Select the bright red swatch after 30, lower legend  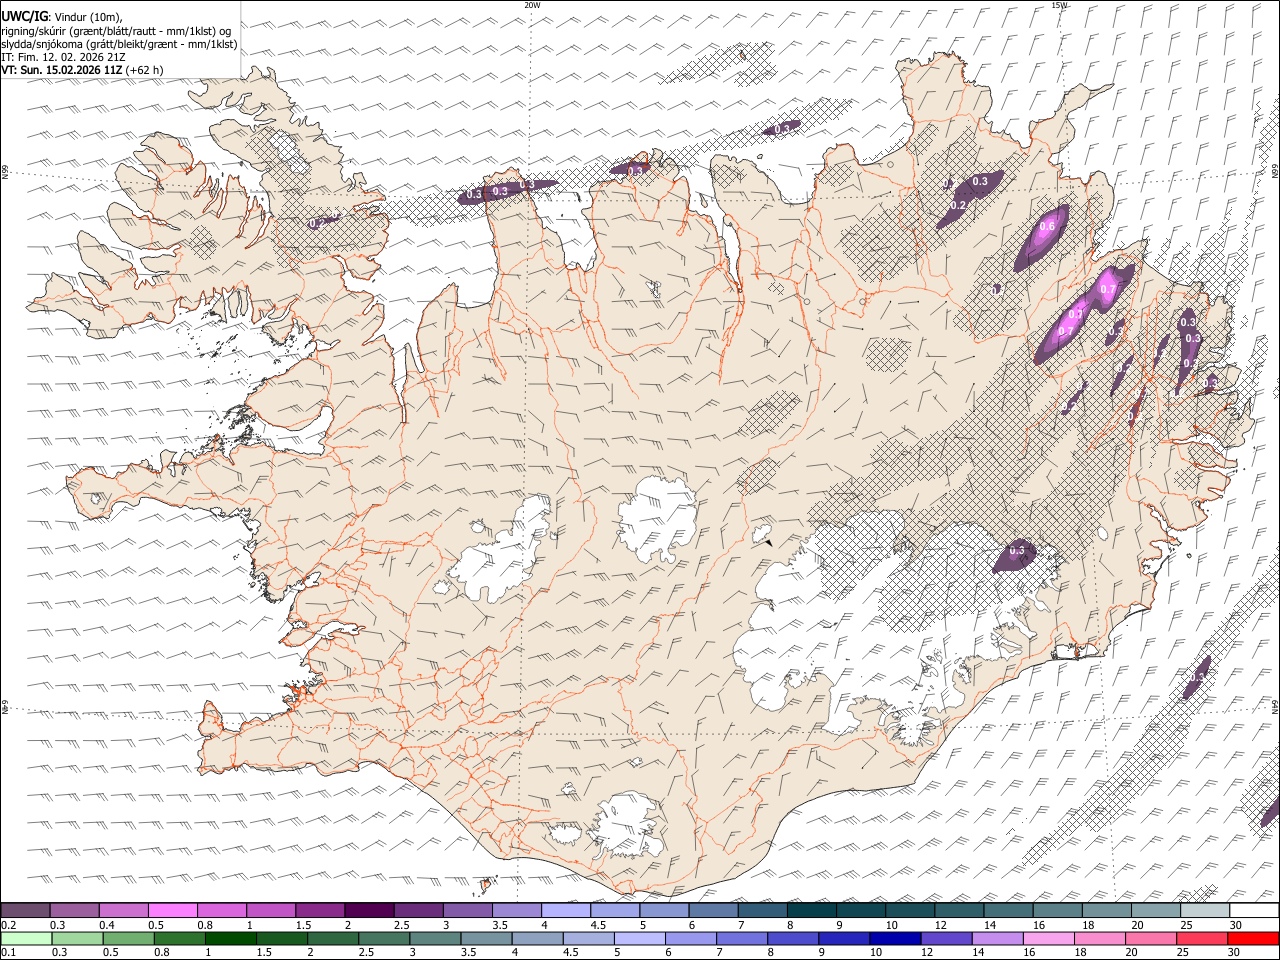click(1253, 939)
